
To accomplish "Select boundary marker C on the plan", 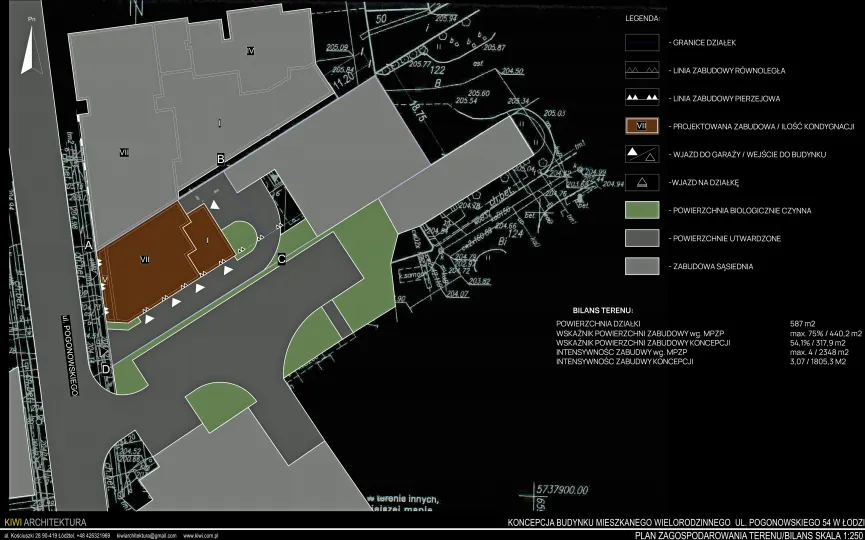I will (282, 259).
